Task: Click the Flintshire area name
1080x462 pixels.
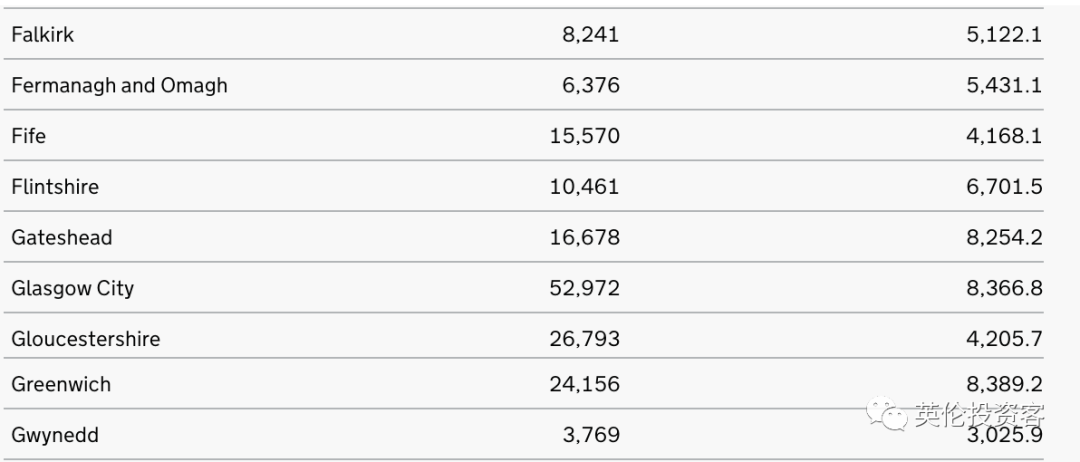Action: tap(55, 187)
